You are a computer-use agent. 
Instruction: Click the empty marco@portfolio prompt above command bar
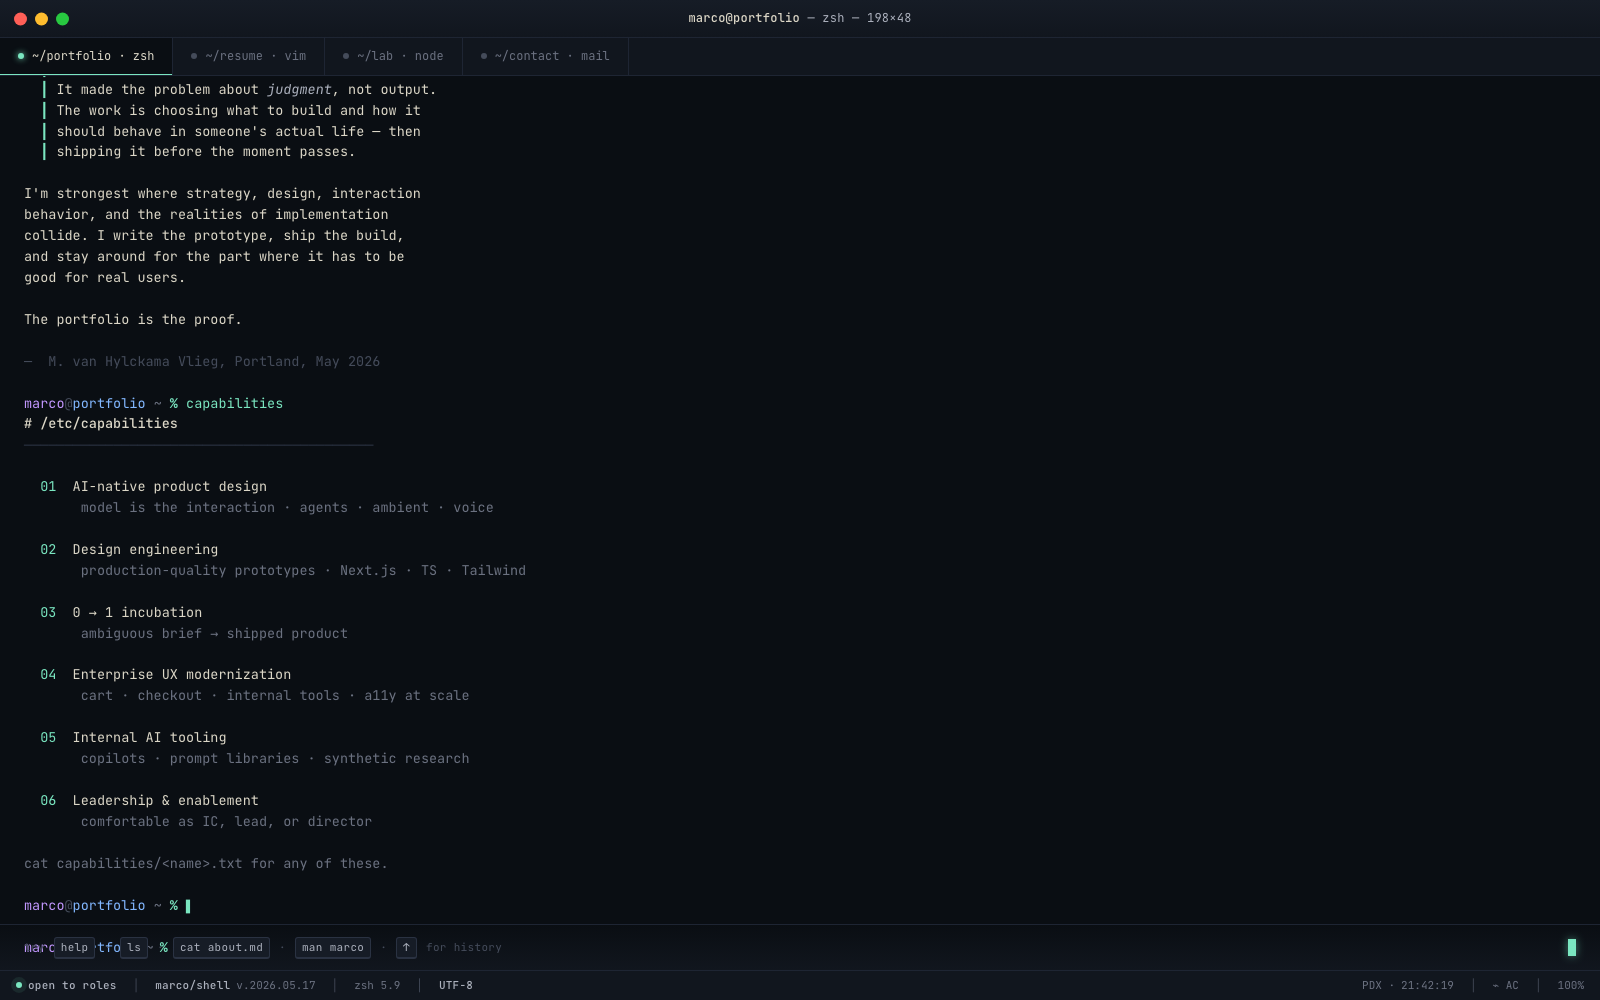click(x=107, y=906)
